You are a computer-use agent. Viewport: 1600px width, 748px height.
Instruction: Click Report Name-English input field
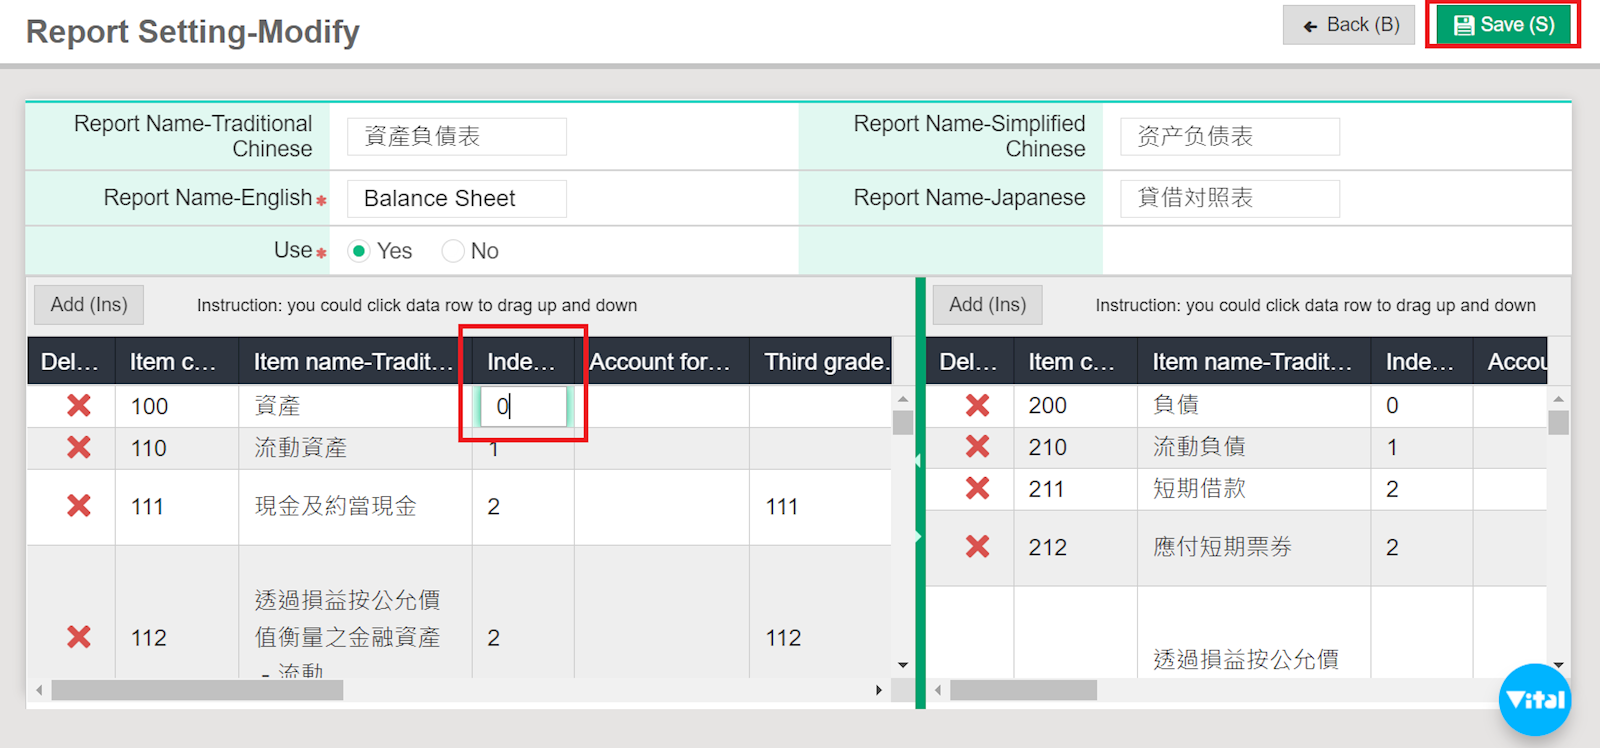[x=456, y=198]
